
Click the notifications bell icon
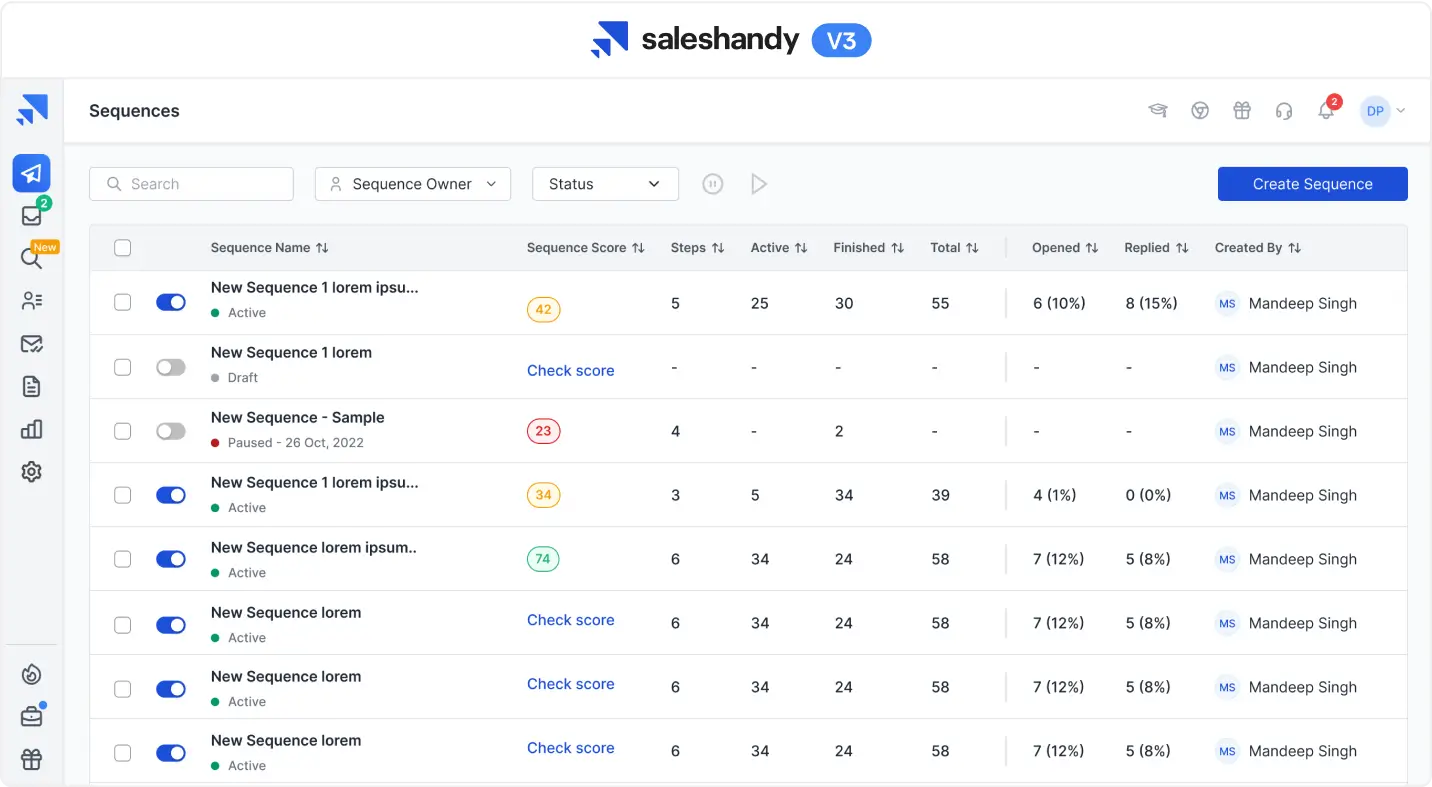coord(1326,111)
